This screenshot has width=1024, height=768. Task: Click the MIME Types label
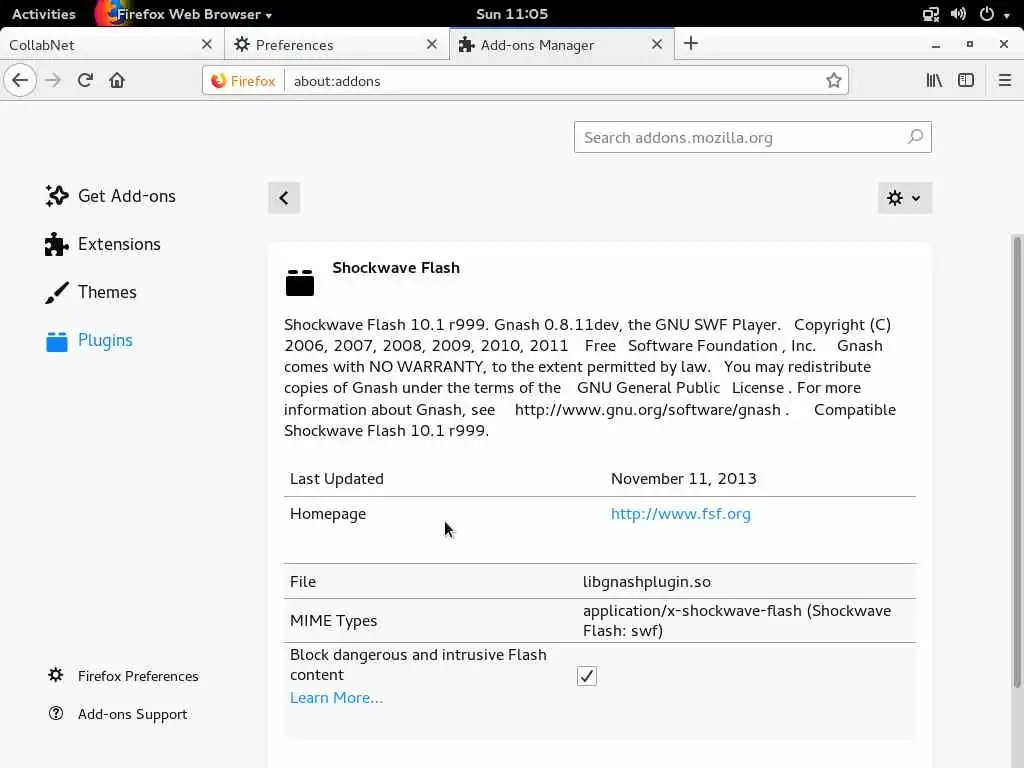tap(333, 620)
